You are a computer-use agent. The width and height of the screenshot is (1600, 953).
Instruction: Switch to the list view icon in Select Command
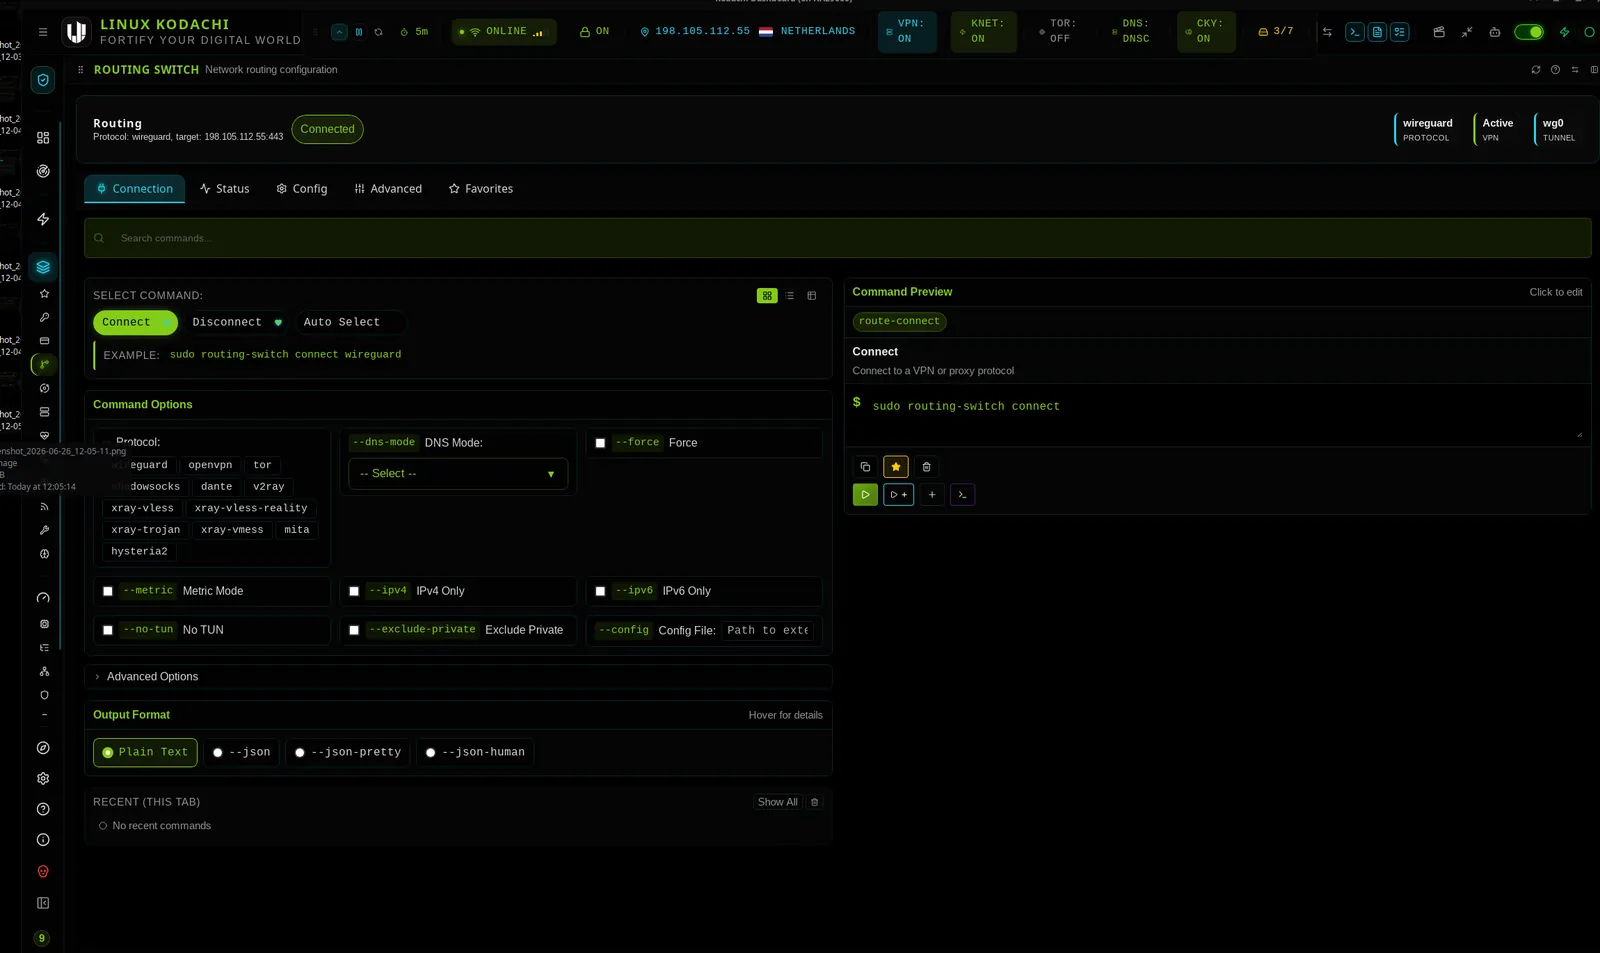click(x=790, y=296)
